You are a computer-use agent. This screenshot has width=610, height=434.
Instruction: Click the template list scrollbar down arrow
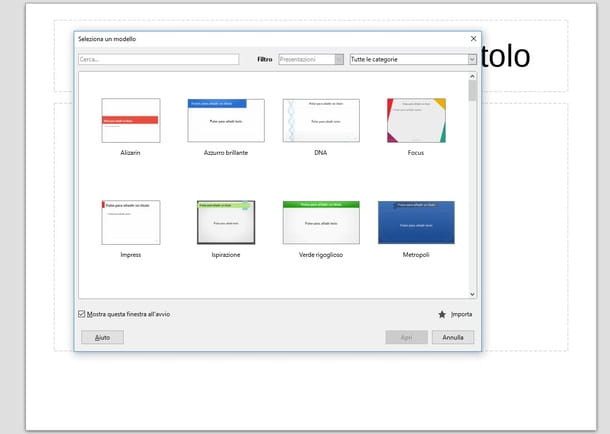(x=472, y=292)
